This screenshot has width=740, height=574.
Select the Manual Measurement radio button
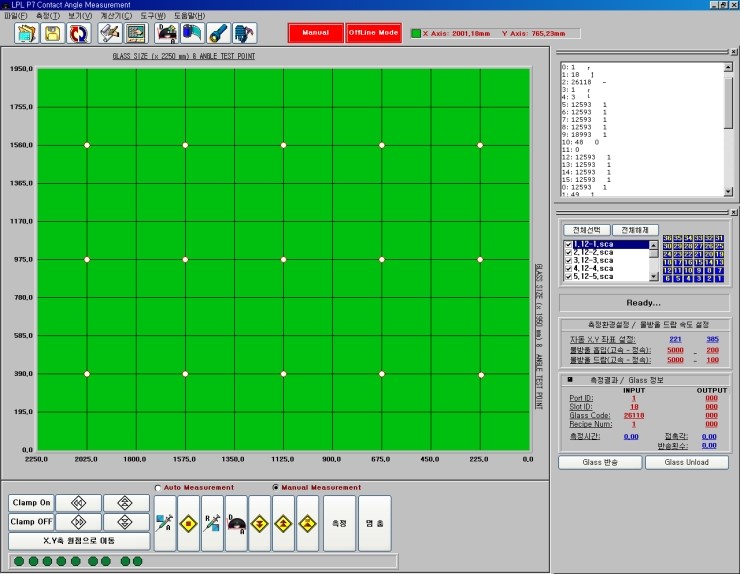[x=276, y=488]
